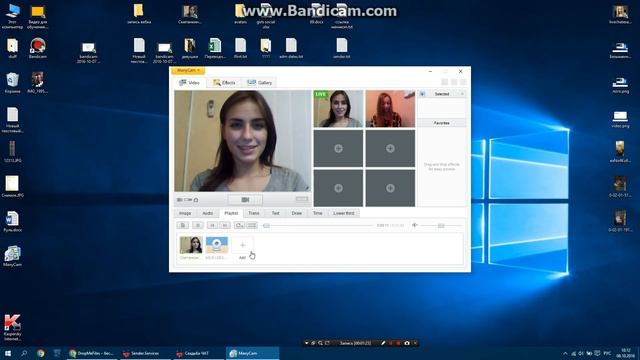Screen dimensions: 640x360
Task: Open the Text tab
Action: coord(276,213)
